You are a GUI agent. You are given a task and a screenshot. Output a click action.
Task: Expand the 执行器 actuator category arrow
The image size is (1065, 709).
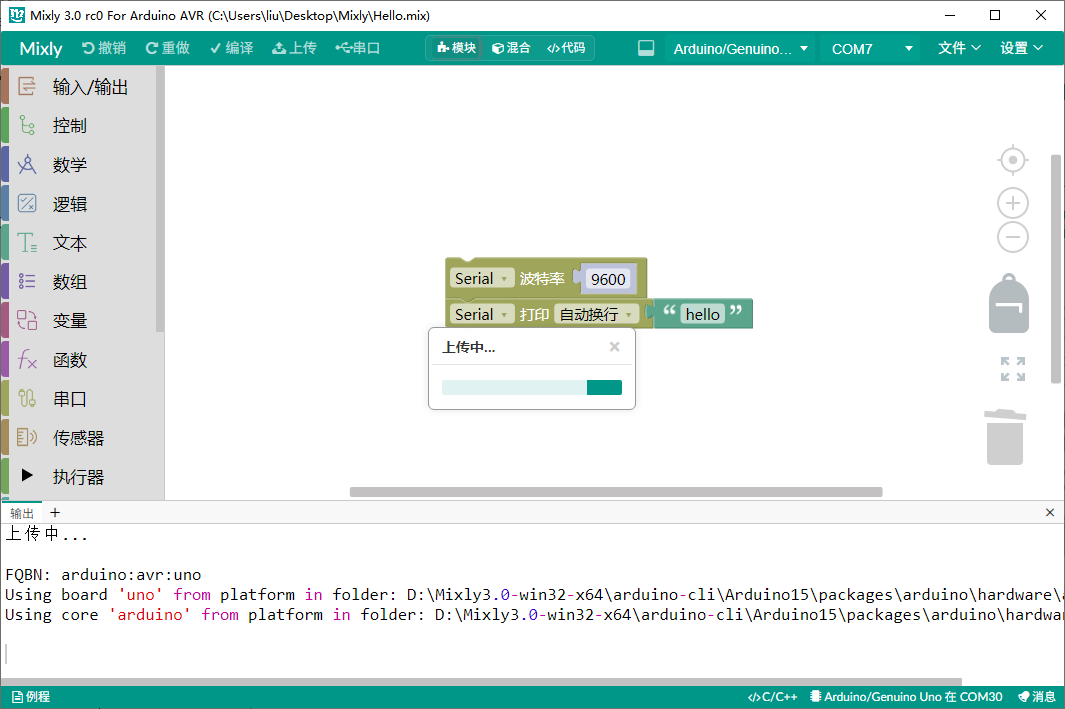coord(27,475)
